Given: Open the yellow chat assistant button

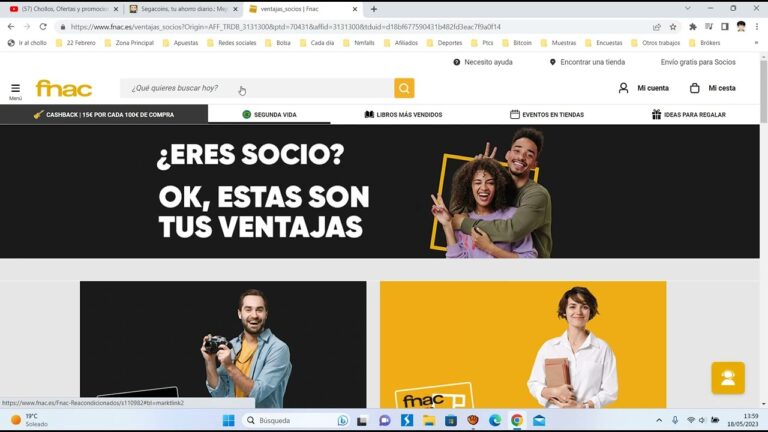Looking at the screenshot, I should (728, 378).
